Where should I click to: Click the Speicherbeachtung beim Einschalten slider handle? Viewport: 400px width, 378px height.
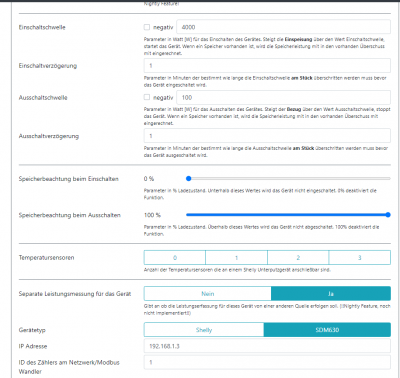point(189,179)
